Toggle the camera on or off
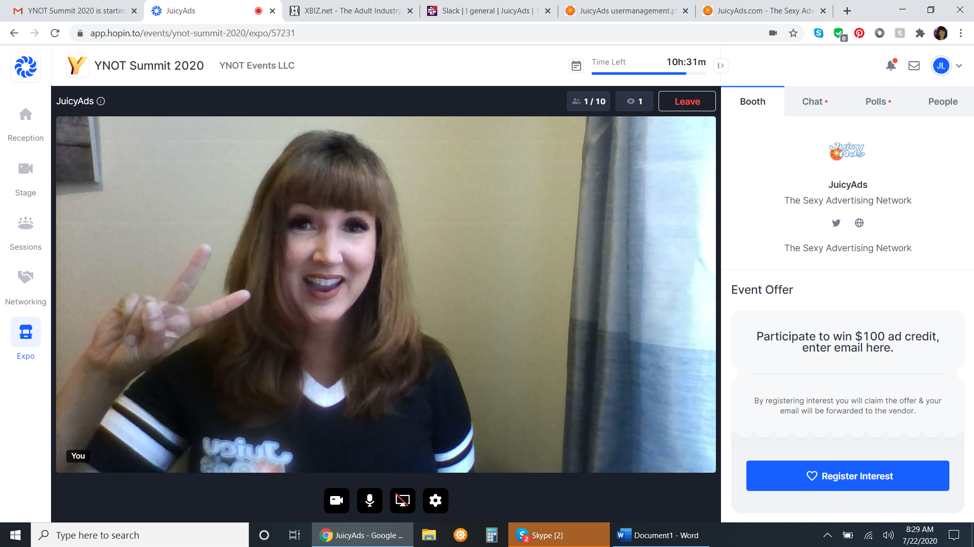The height and width of the screenshot is (547, 974). [x=336, y=500]
